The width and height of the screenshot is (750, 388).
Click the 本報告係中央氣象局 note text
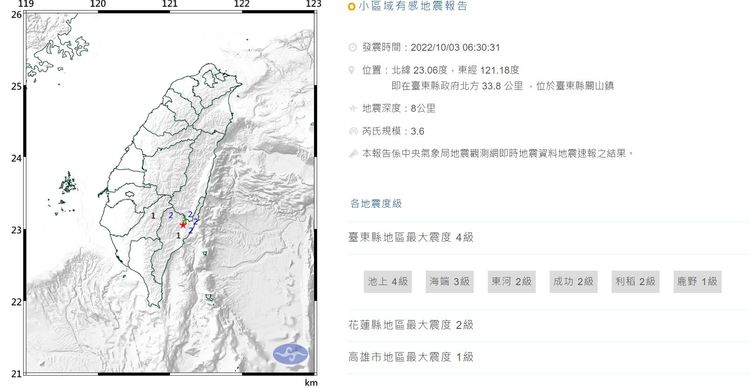pyautogui.click(x=497, y=154)
